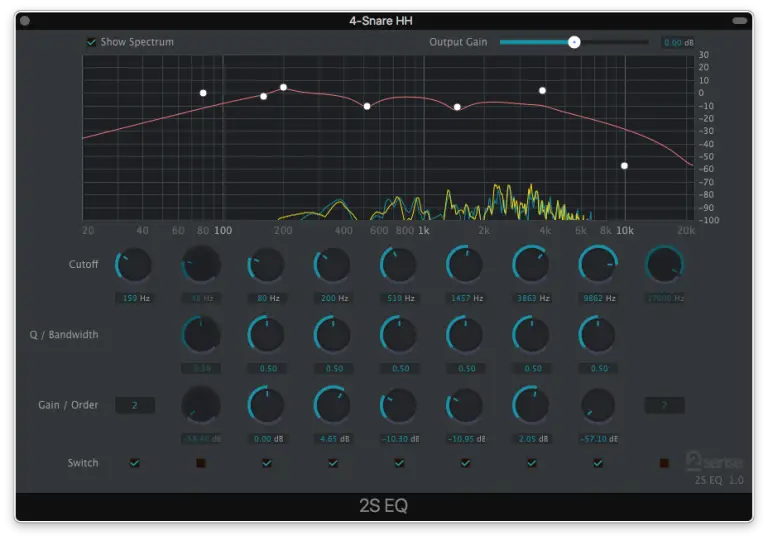
Task: Click the dimmed Cutoff knob above 17000 Hz
Action: [x=664, y=265]
